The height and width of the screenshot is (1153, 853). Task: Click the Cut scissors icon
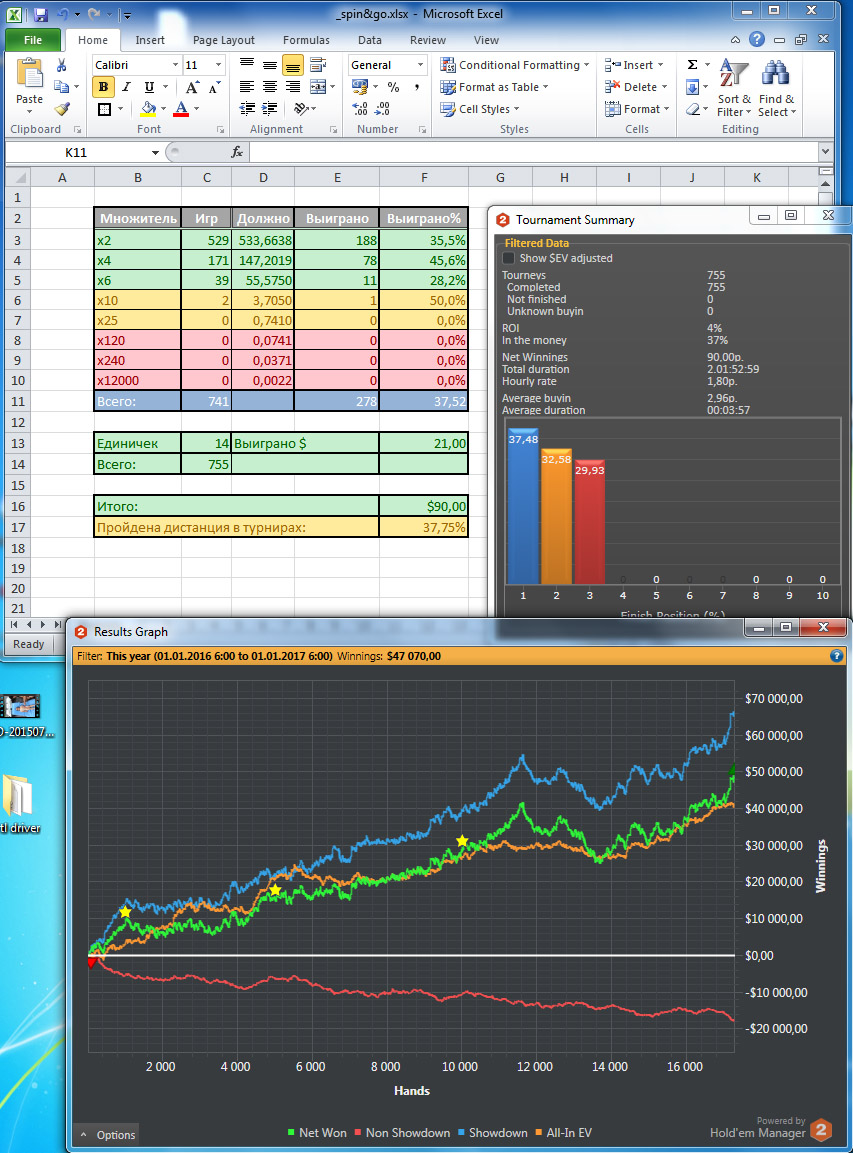[x=62, y=65]
